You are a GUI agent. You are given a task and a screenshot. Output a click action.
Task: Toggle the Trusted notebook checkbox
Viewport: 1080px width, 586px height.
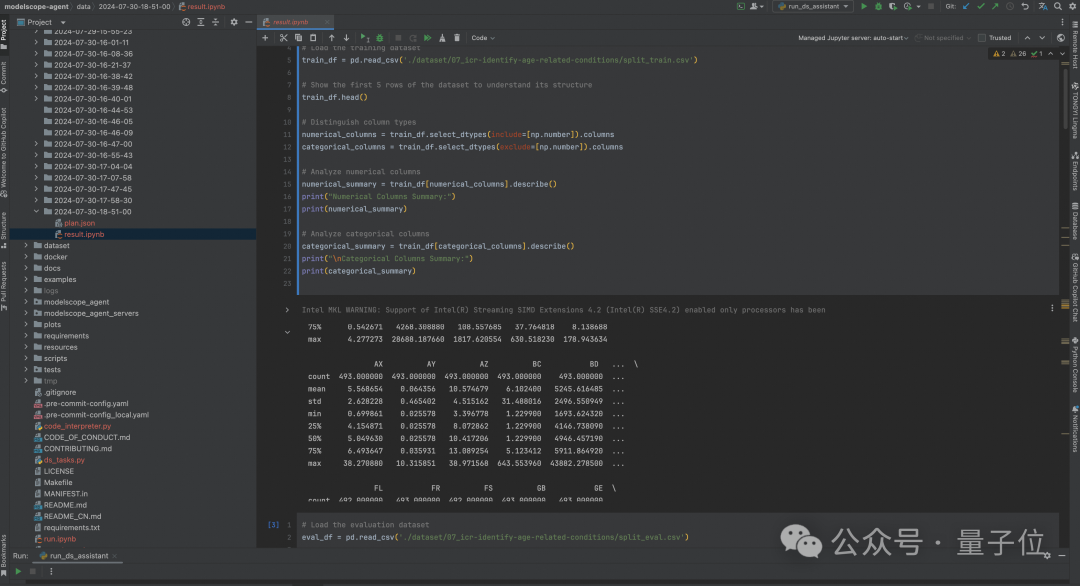point(981,38)
